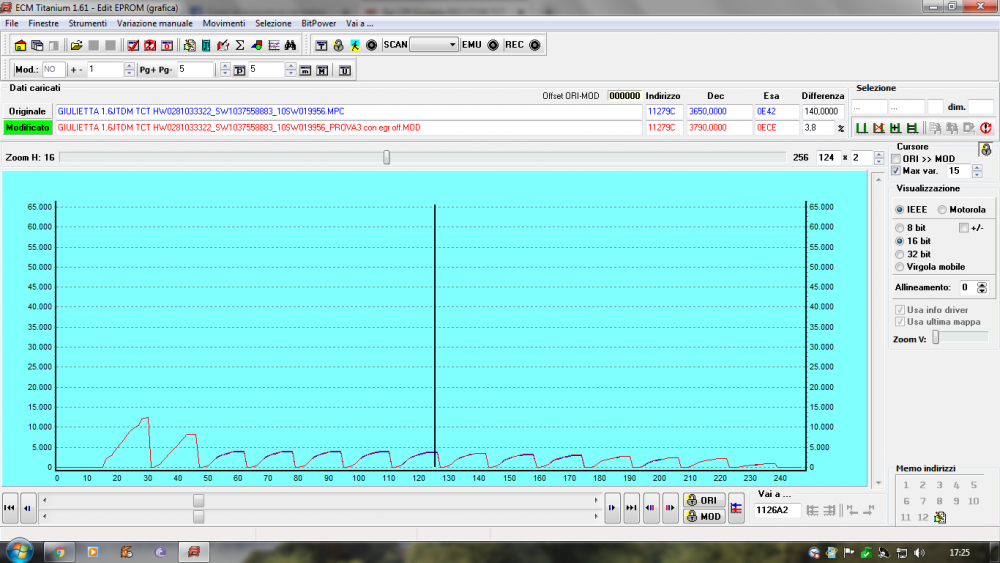Click the binoculars search icon

coord(291,45)
